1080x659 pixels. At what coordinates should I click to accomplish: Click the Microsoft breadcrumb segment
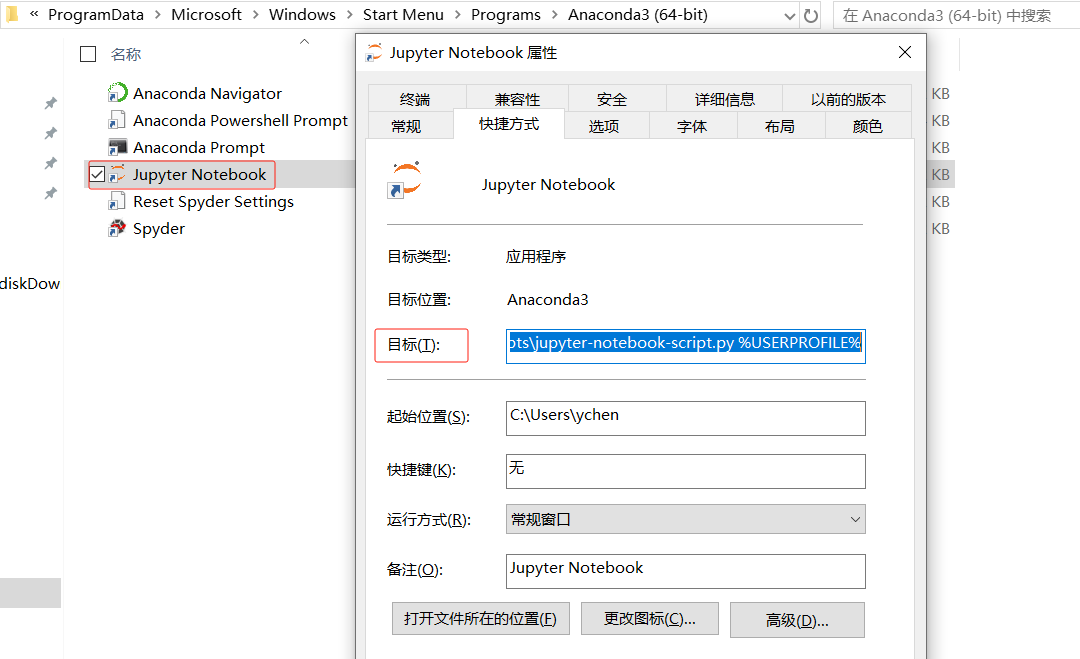[x=206, y=14]
